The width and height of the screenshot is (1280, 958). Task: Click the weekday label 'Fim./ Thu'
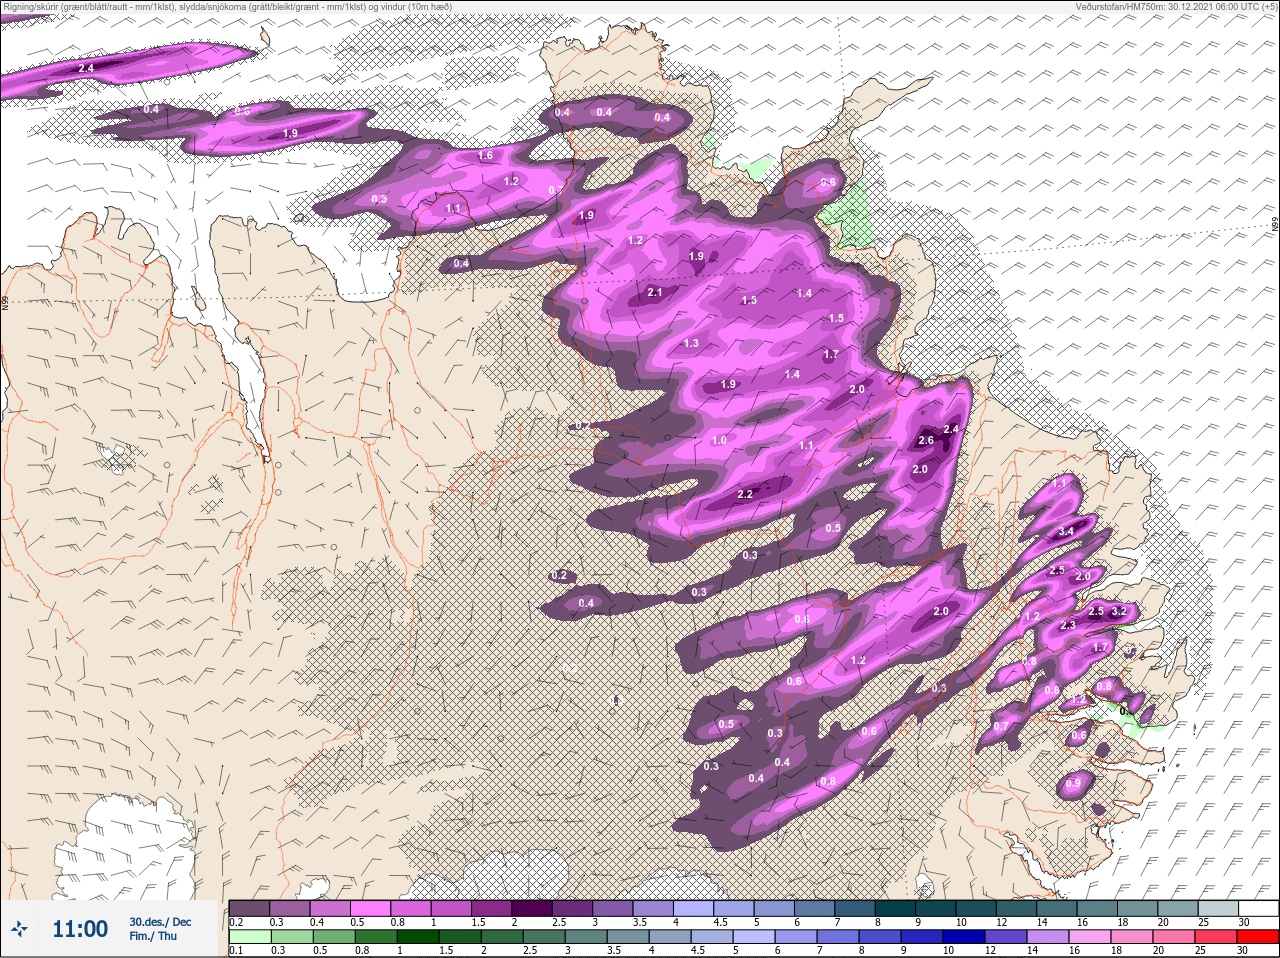(153, 936)
